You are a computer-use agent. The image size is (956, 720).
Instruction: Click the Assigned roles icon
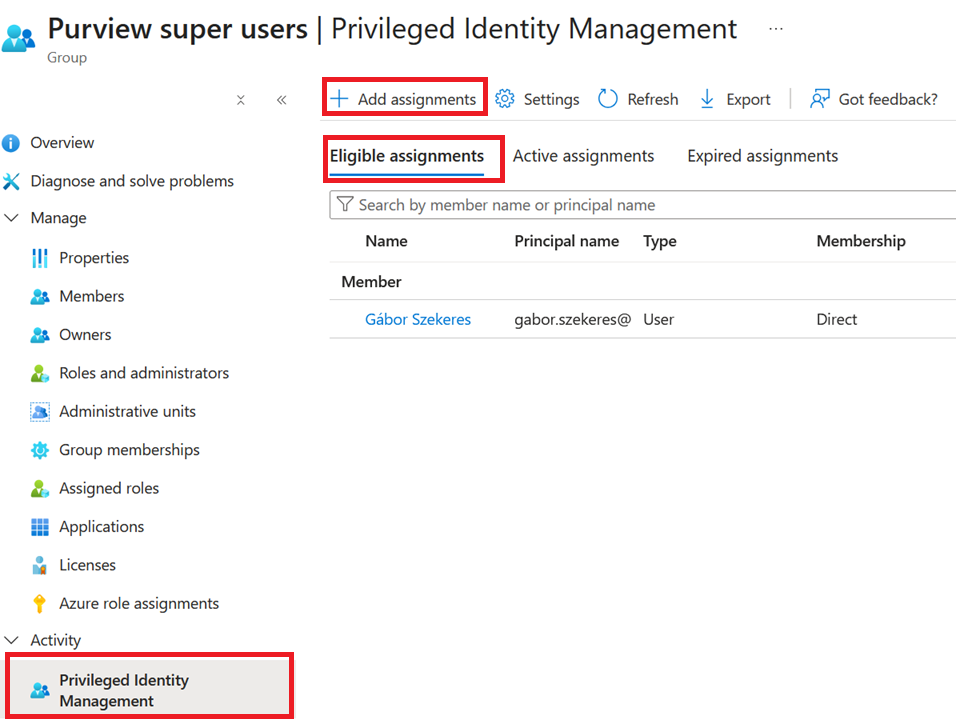tap(40, 488)
